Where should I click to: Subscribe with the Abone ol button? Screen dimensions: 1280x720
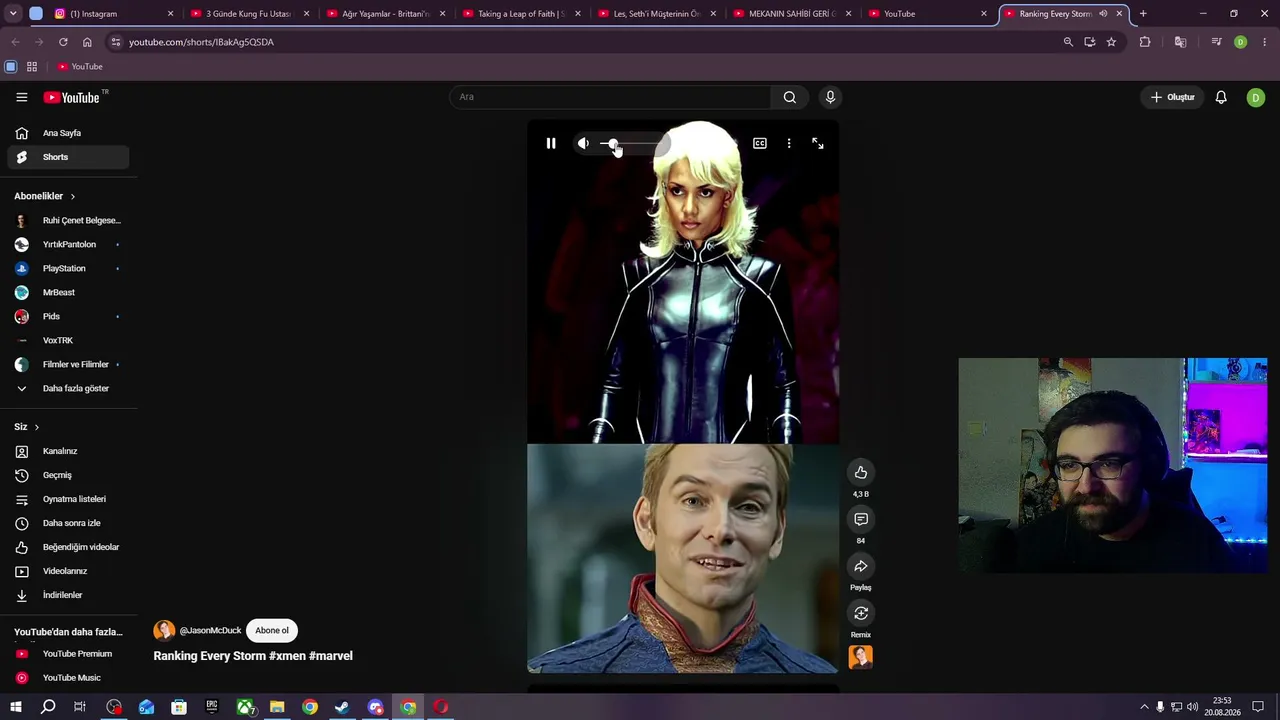tap(272, 630)
